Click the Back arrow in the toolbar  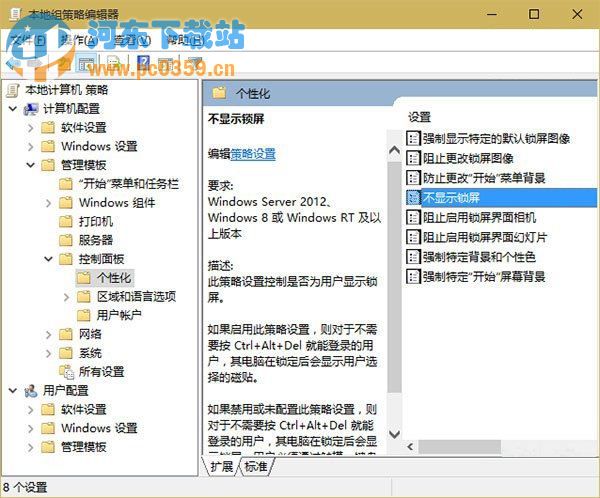pyautogui.click(x=13, y=64)
